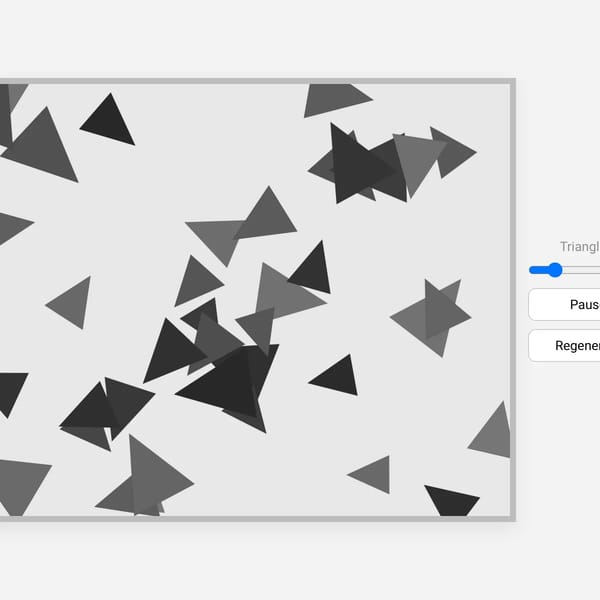Click the Regenerate button
The width and height of the screenshot is (600, 600).
(564, 346)
